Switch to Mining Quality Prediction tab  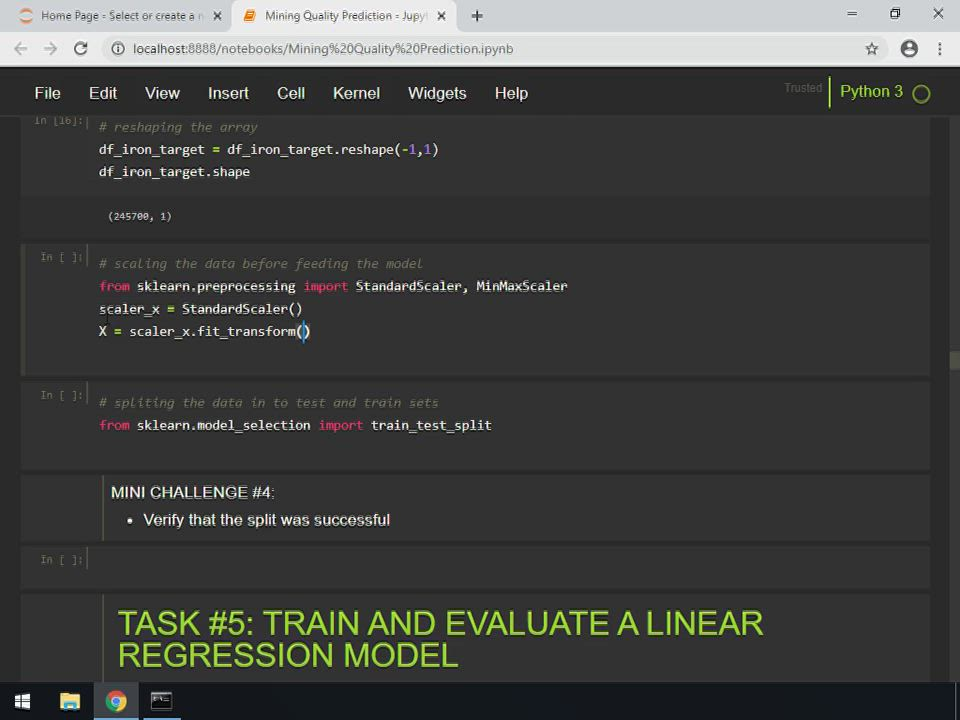coord(346,17)
